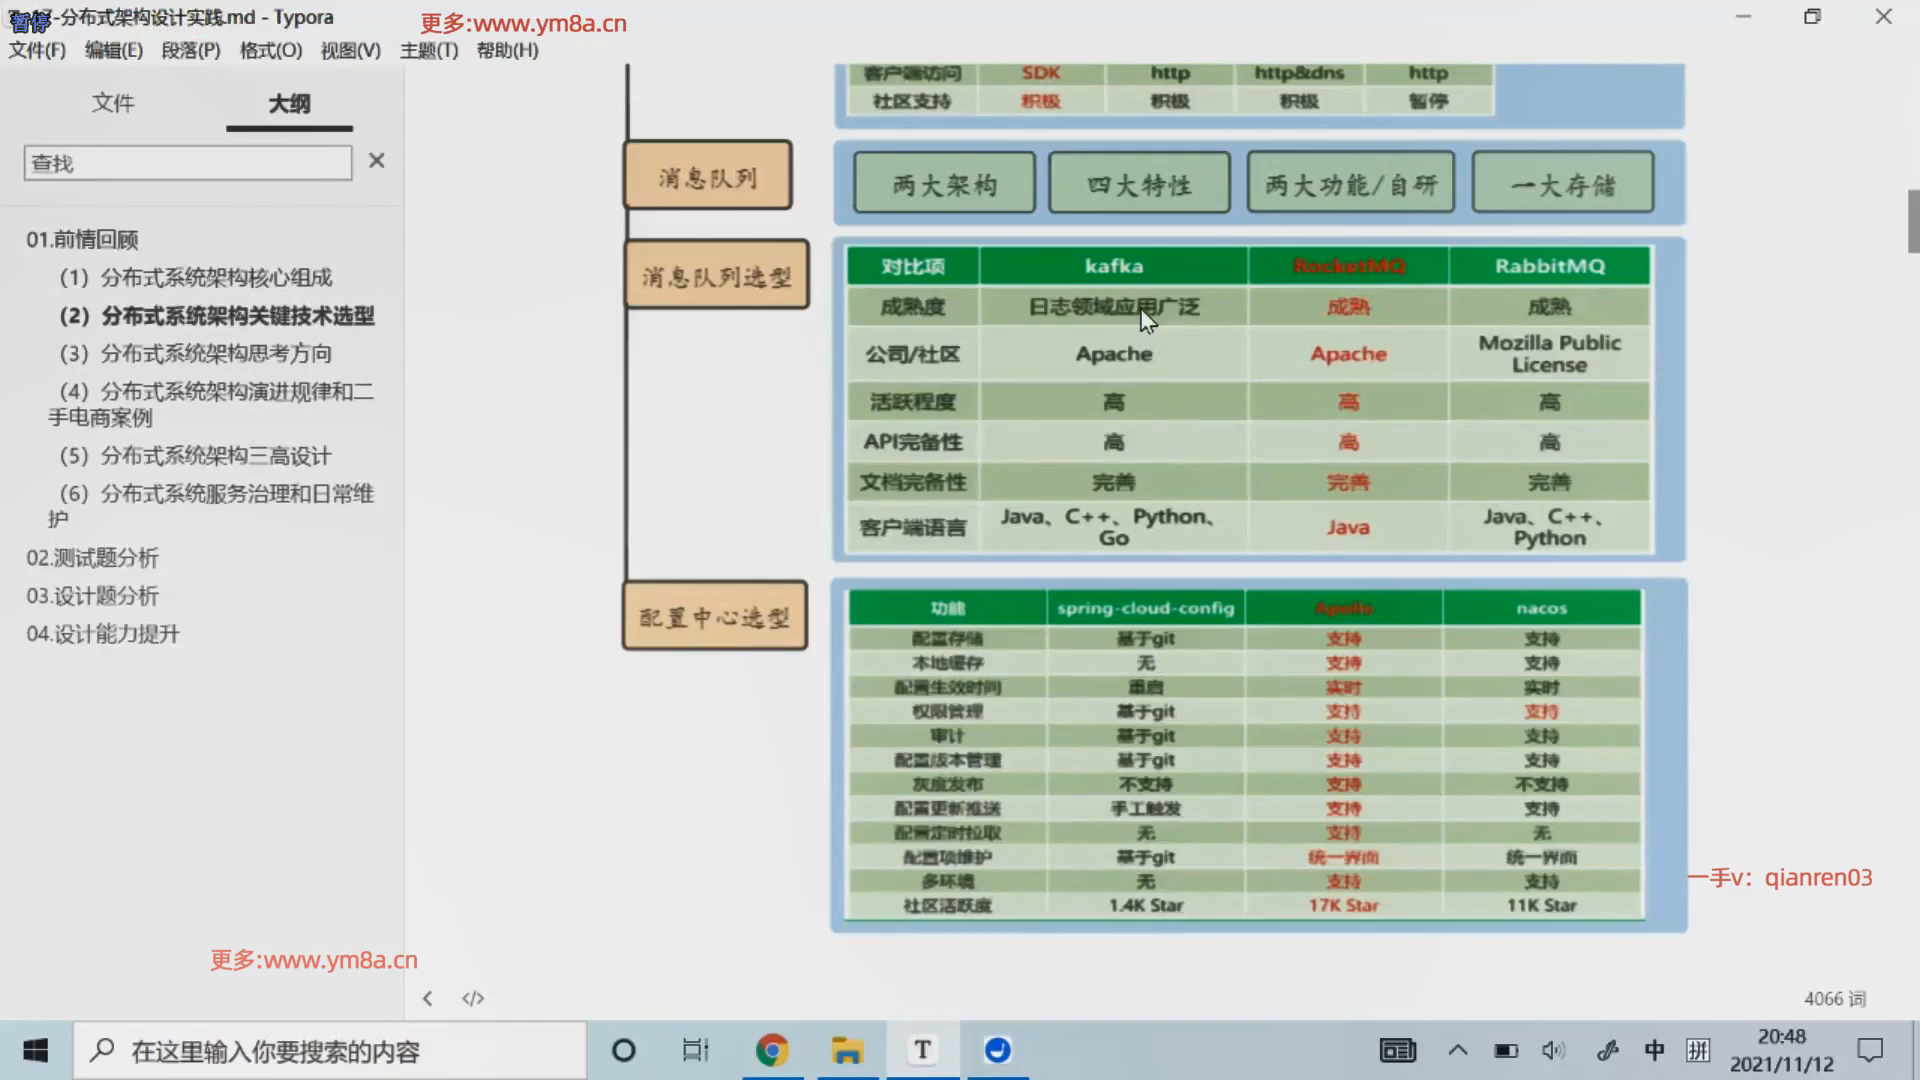Click the Cortana circle icon
The image size is (1920, 1080).
(623, 1050)
